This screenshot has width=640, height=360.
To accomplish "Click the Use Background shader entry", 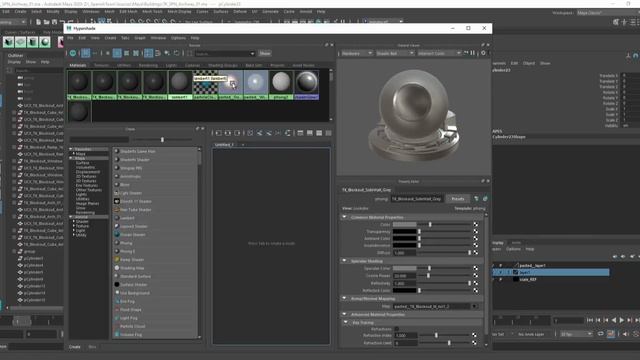I will pyautogui.click(x=135, y=293).
